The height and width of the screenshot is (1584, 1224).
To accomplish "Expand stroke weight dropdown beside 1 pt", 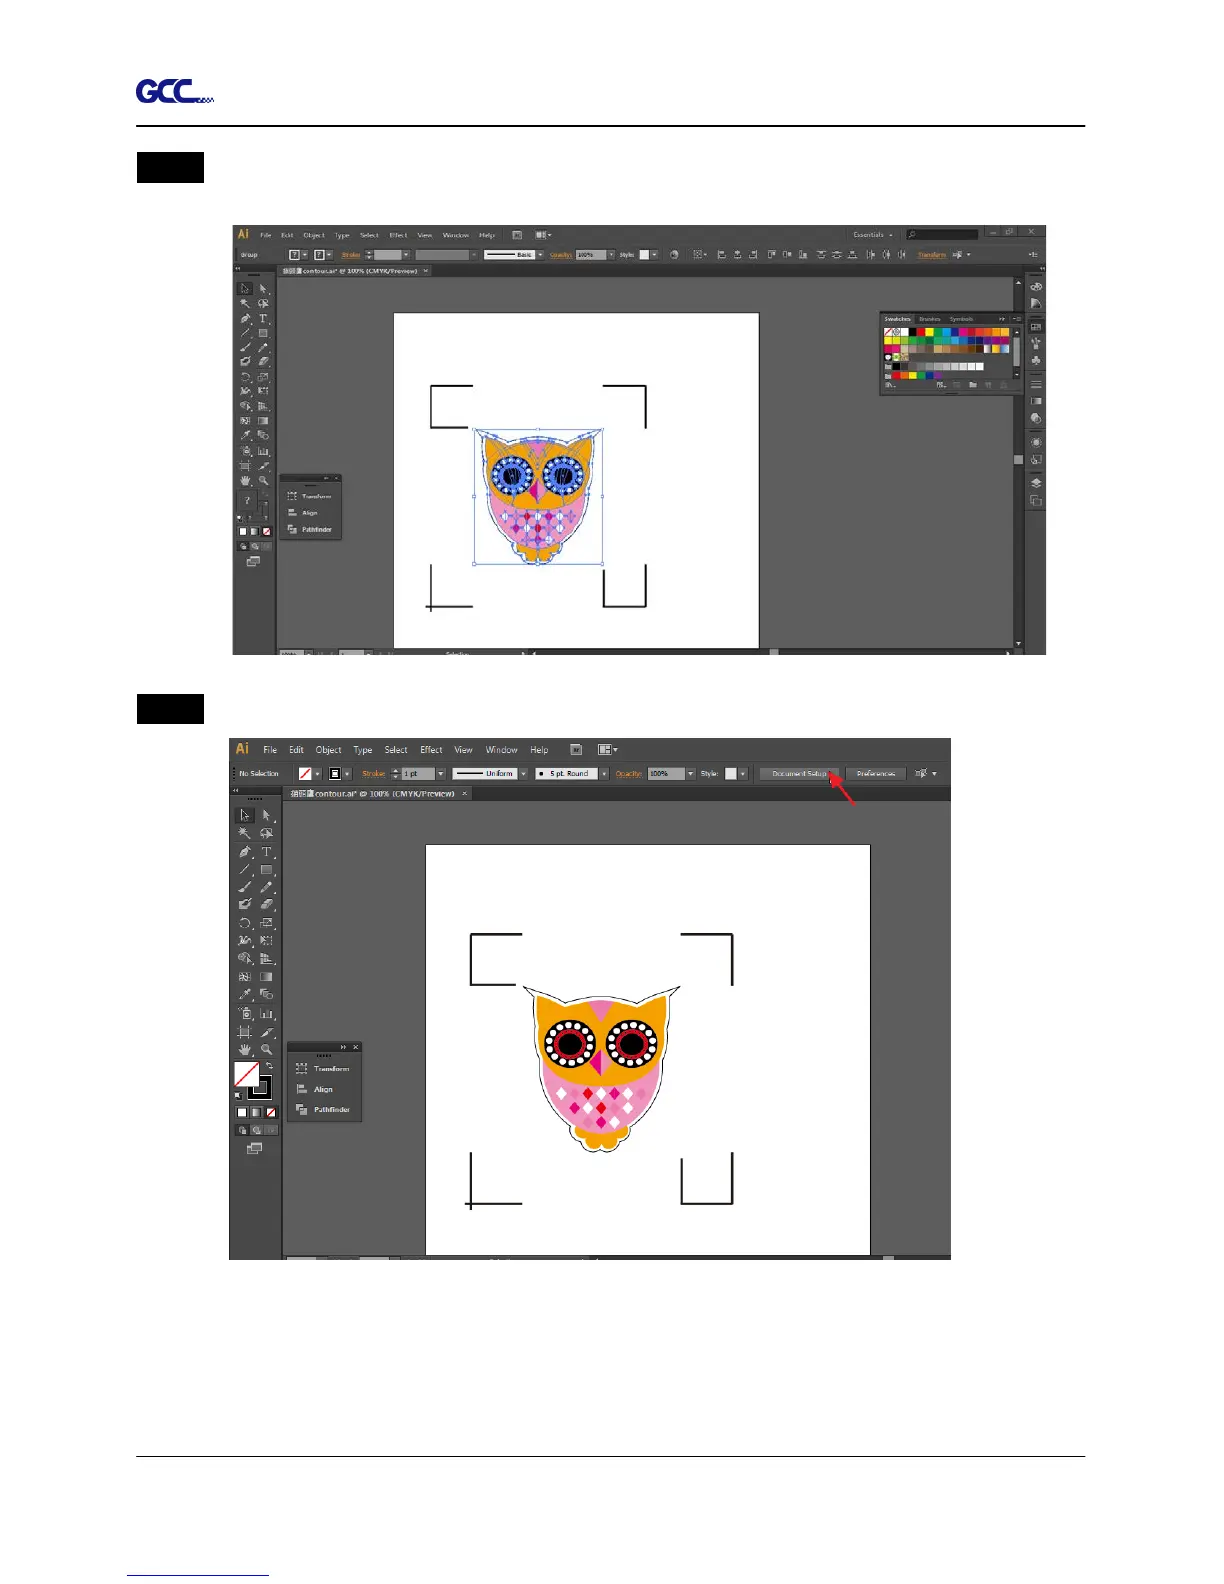I will tap(440, 774).
